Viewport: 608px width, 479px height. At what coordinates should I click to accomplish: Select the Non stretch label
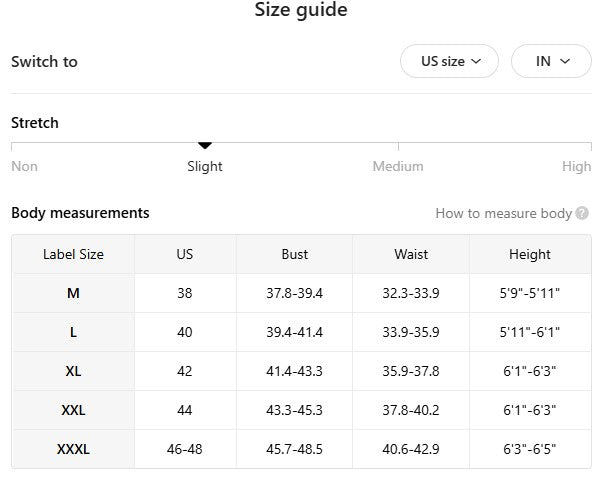(x=24, y=166)
